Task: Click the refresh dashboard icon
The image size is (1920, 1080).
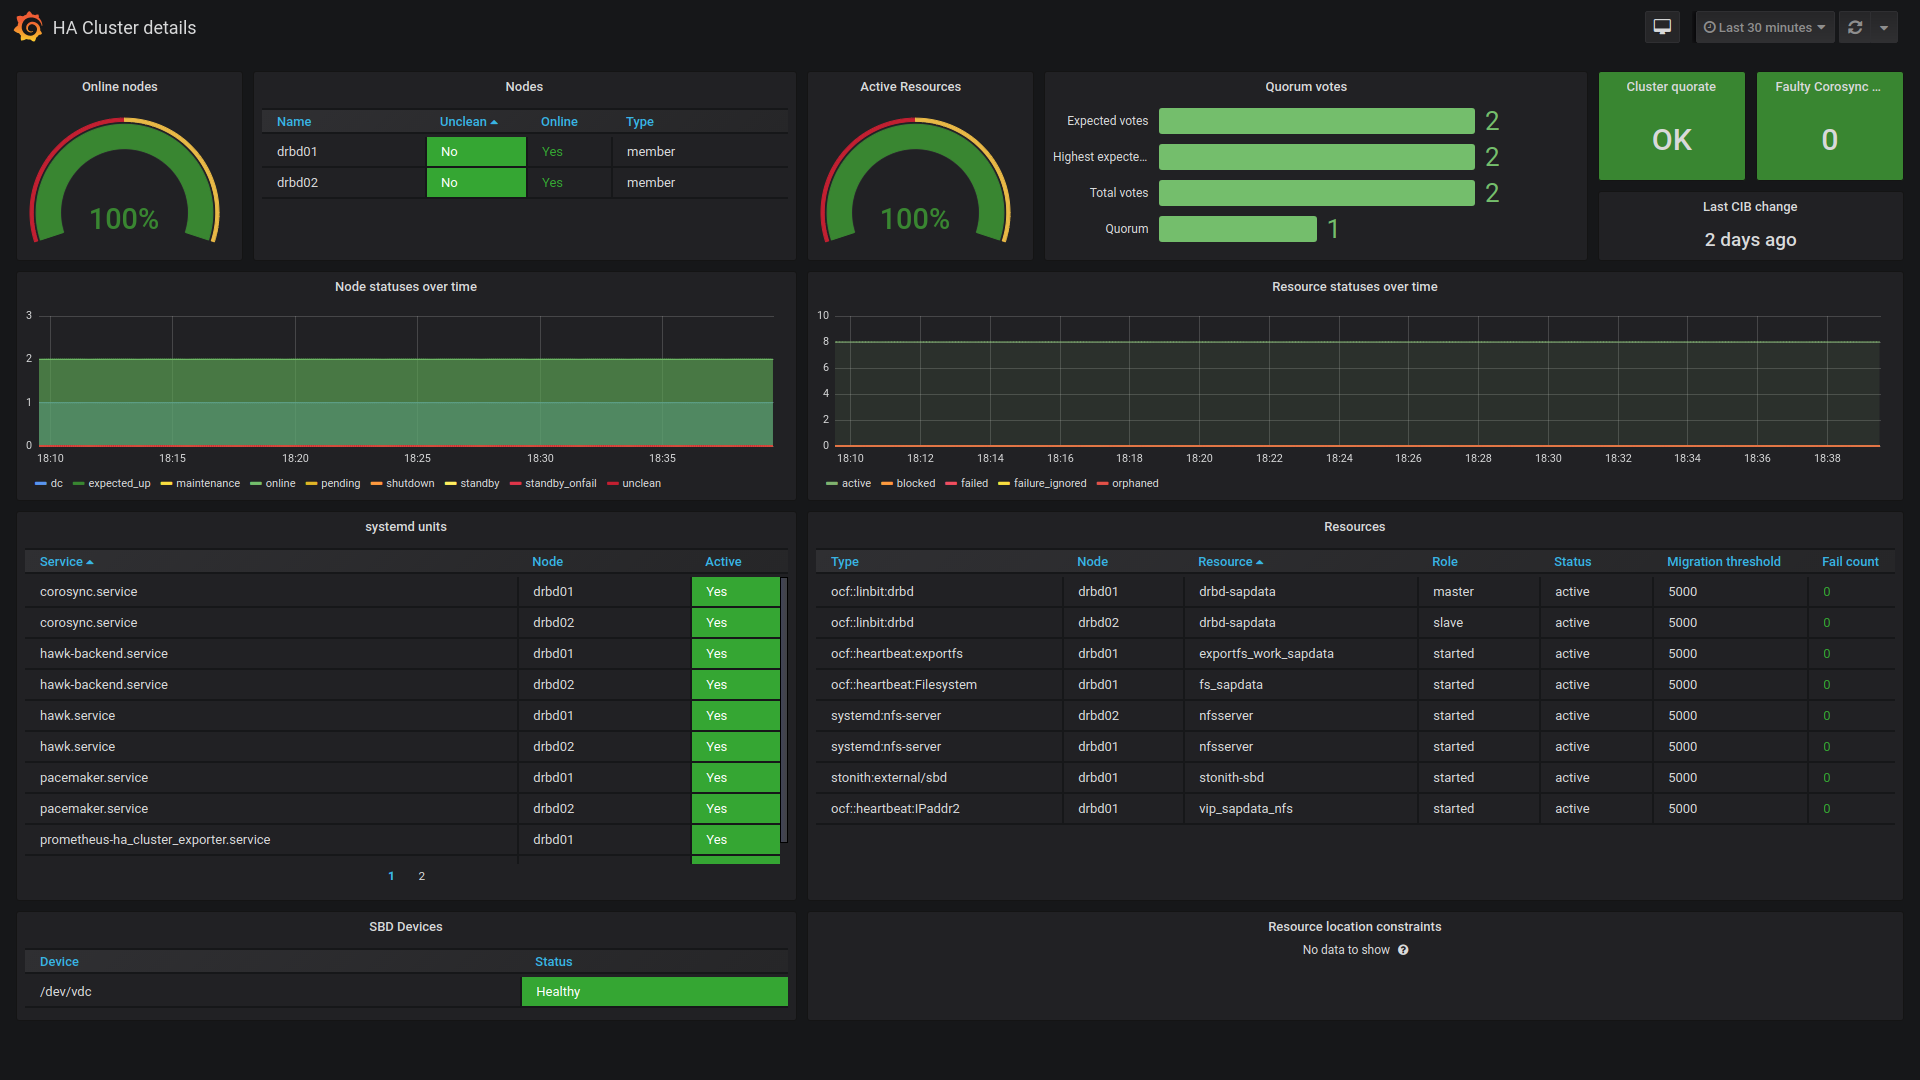Action: [1855, 27]
